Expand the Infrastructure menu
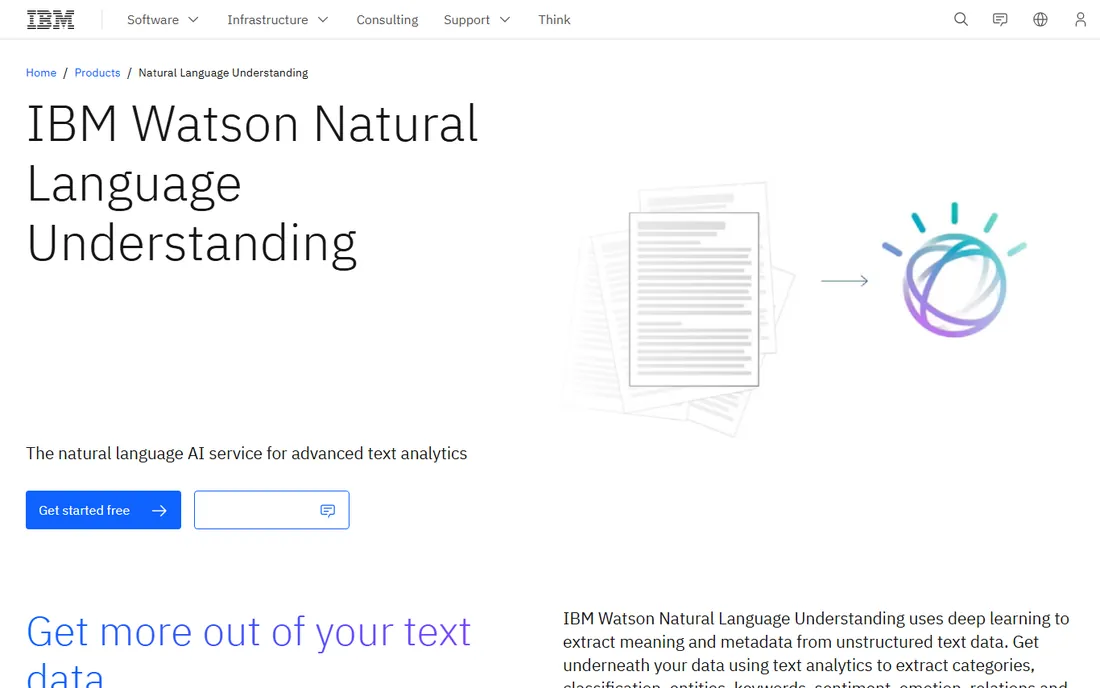The width and height of the screenshot is (1100, 688). pos(278,20)
